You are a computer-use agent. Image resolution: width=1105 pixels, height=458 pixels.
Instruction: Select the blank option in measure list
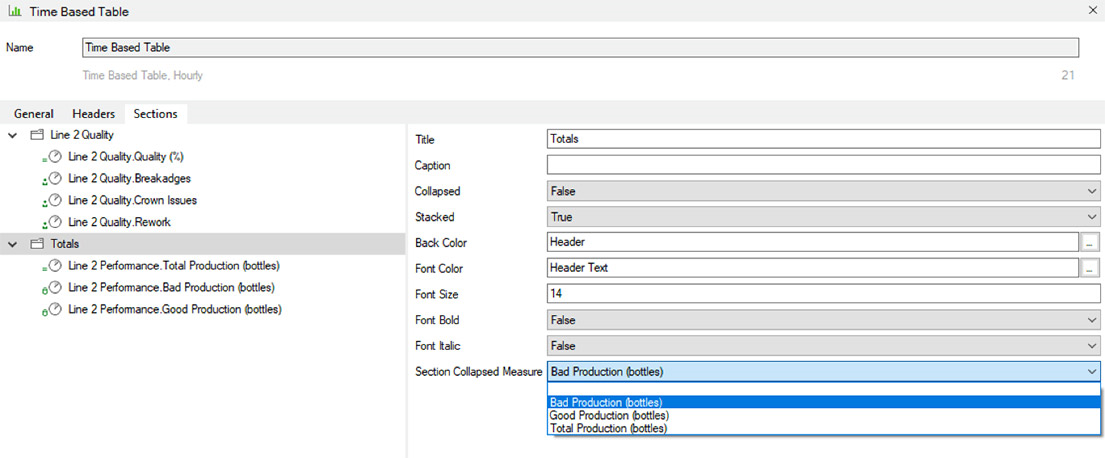click(x=823, y=390)
